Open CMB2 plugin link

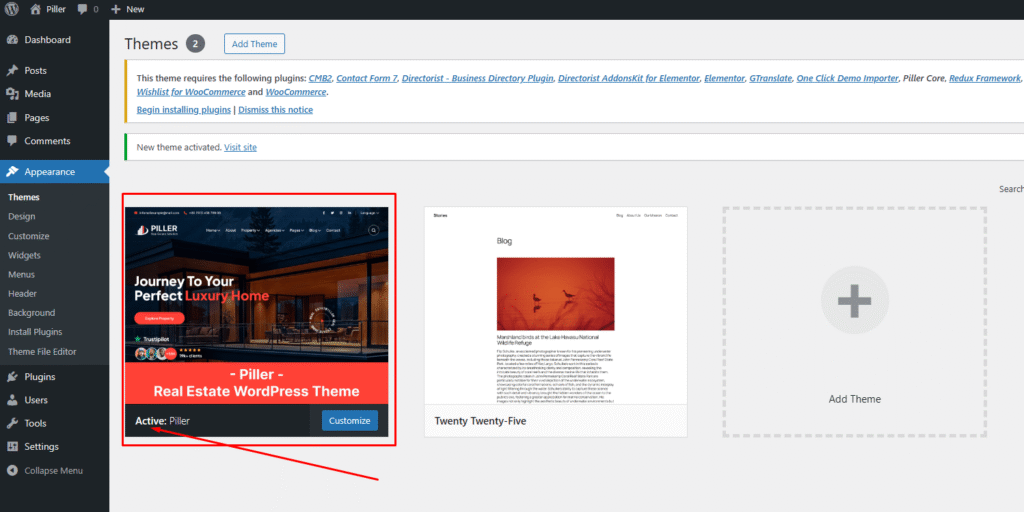tap(320, 78)
